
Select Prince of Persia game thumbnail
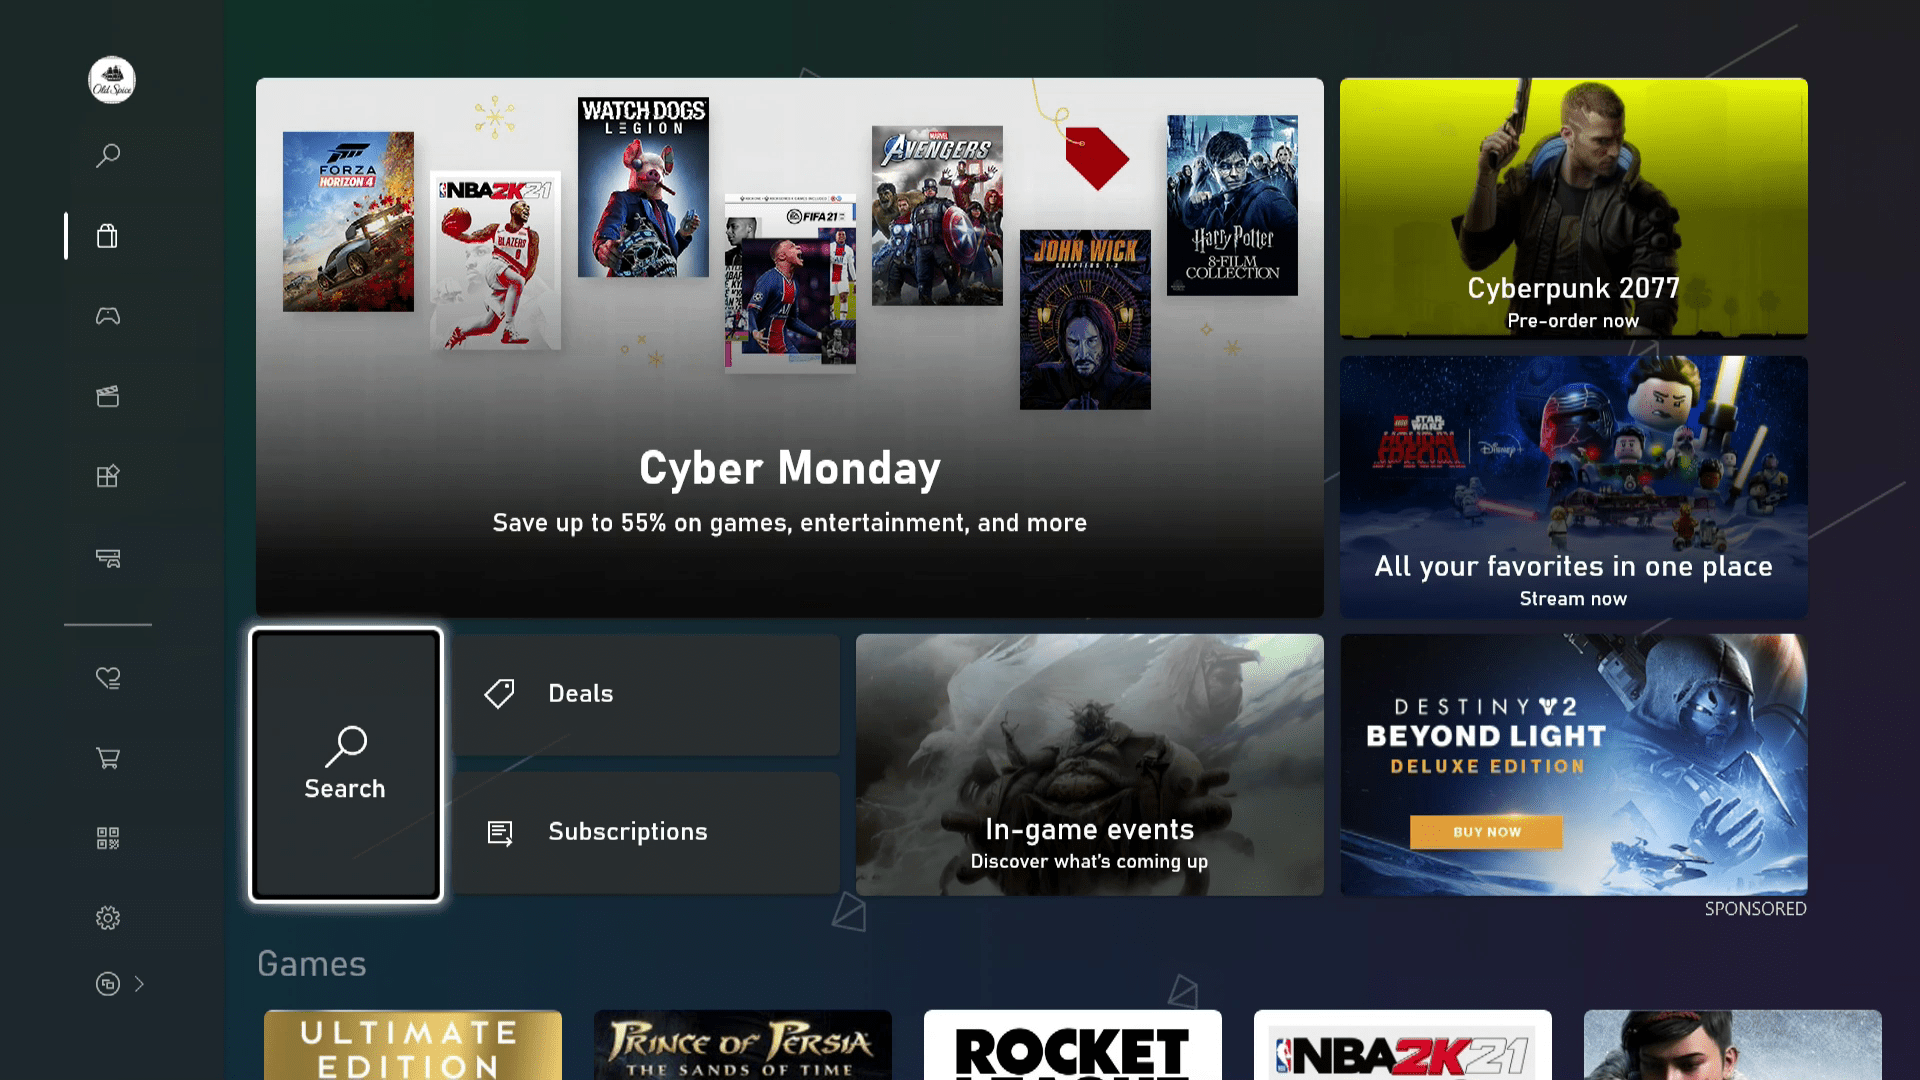pos(742,1044)
